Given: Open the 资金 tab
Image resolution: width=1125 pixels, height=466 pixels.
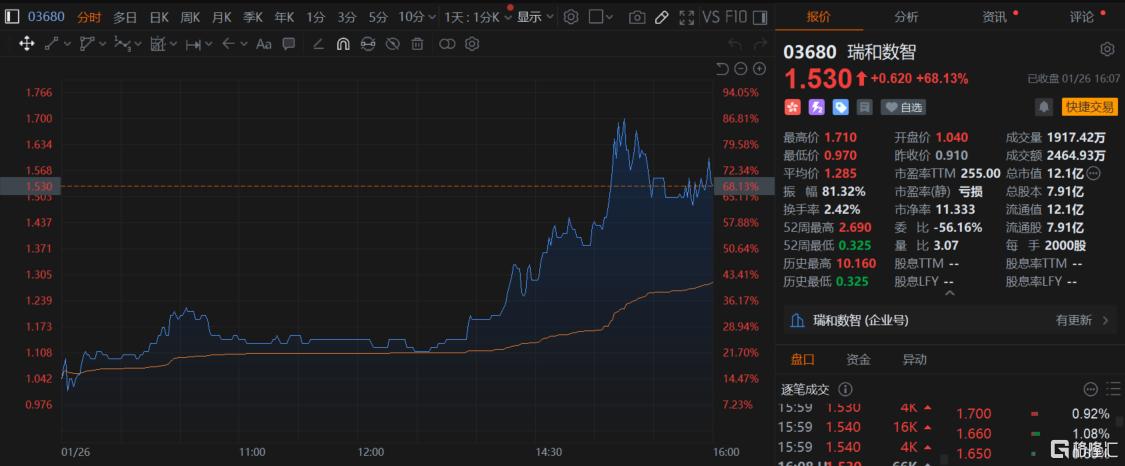Looking at the screenshot, I should point(858,360).
